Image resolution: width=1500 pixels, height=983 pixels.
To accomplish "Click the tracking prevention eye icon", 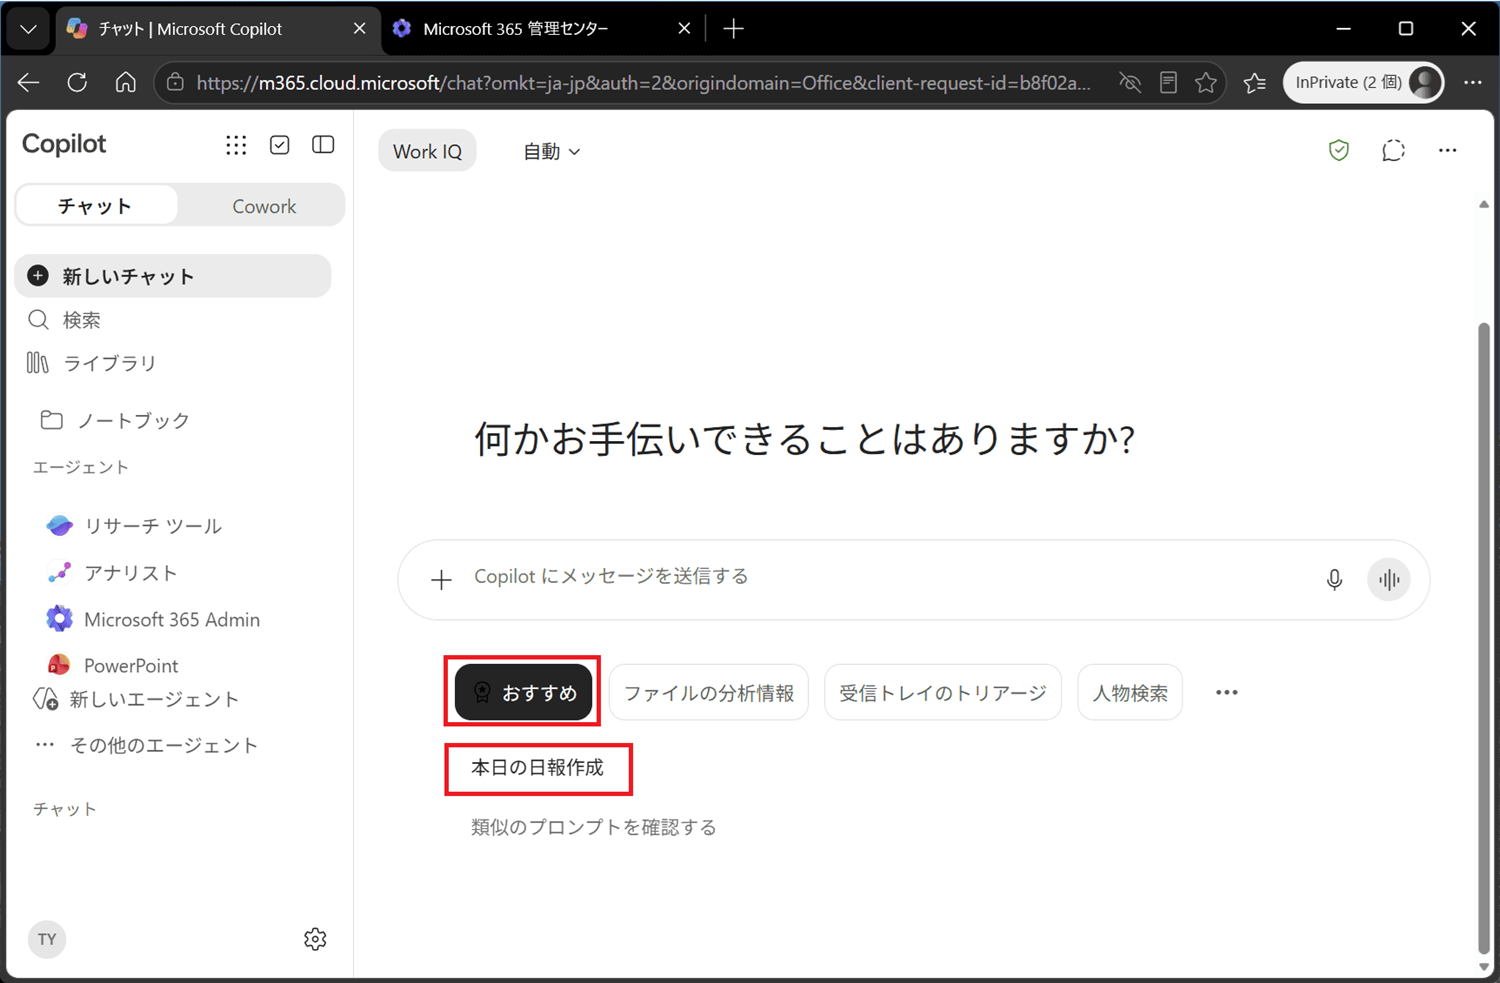I will click(x=1130, y=83).
